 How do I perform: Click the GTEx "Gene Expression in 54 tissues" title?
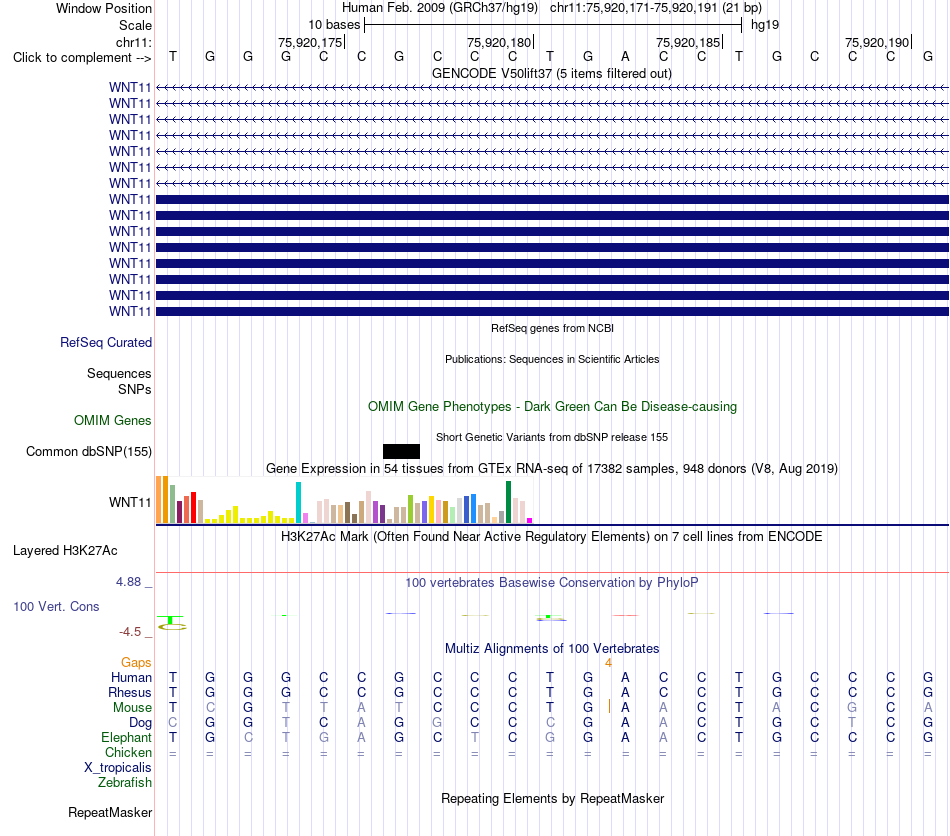552,468
